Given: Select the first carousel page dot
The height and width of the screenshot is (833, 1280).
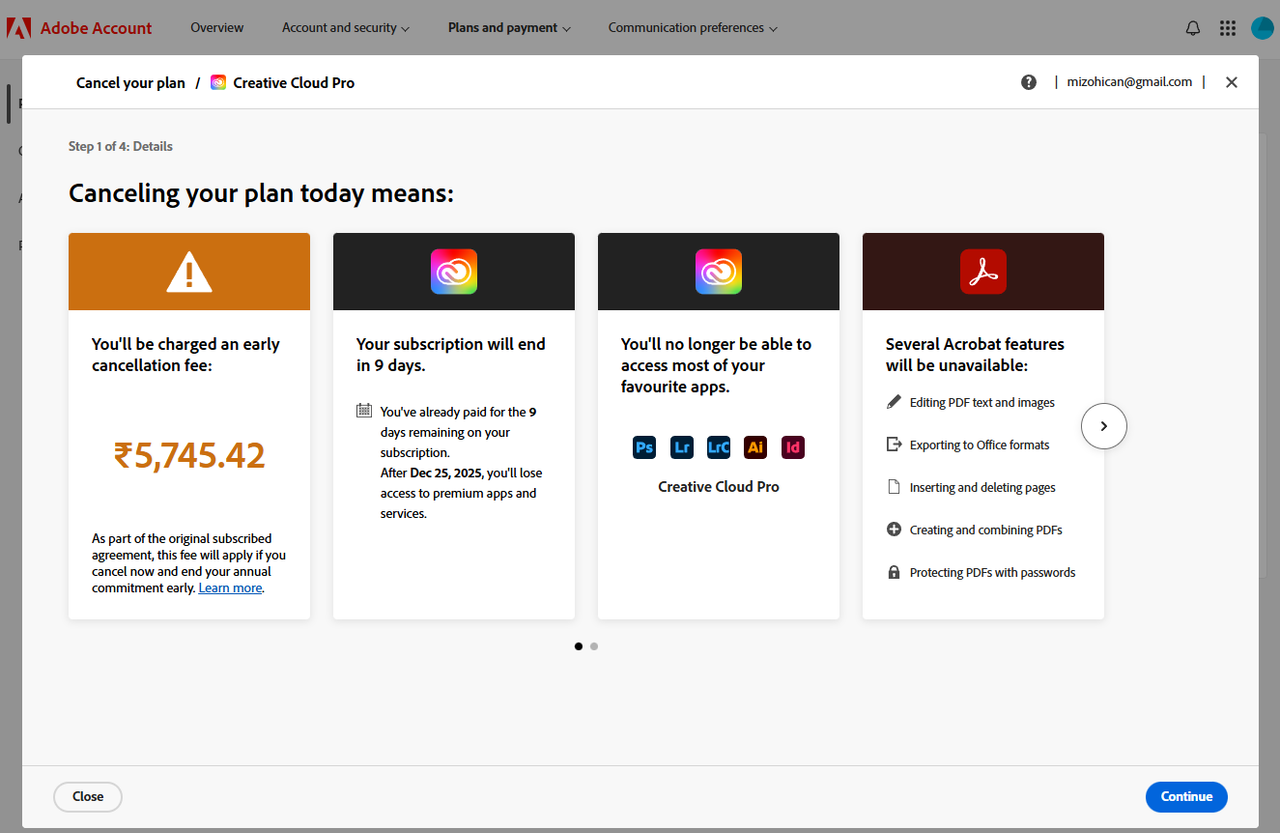Looking at the screenshot, I should pos(579,646).
